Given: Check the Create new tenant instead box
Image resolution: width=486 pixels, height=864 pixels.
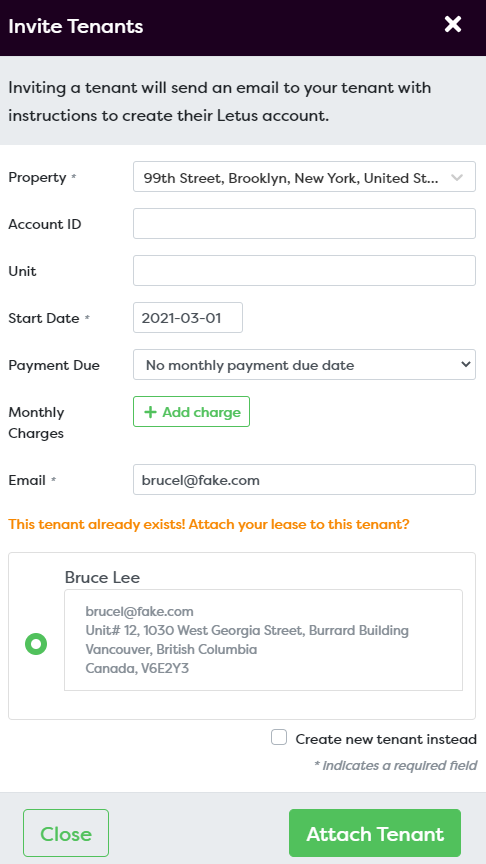Looking at the screenshot, I should (279, 737).
